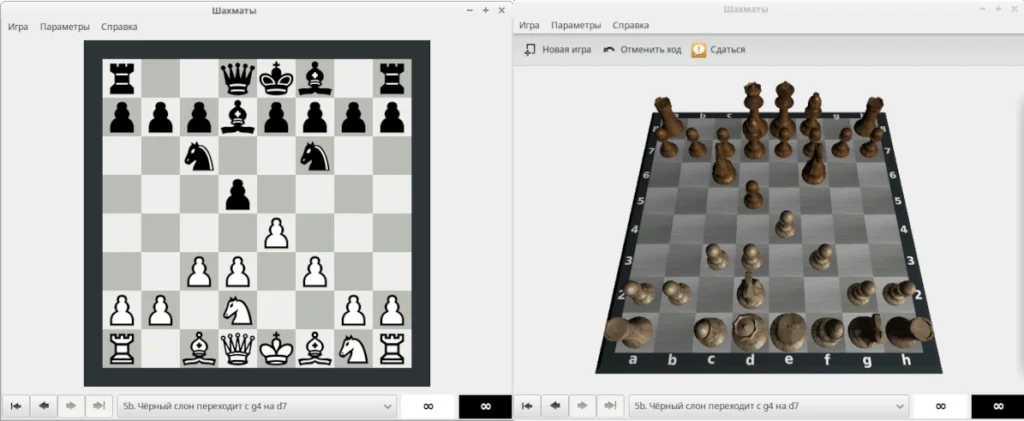This screenshot has height=421, width=1024.
Task: Step back one move in right window
Action: coord(556,406)
